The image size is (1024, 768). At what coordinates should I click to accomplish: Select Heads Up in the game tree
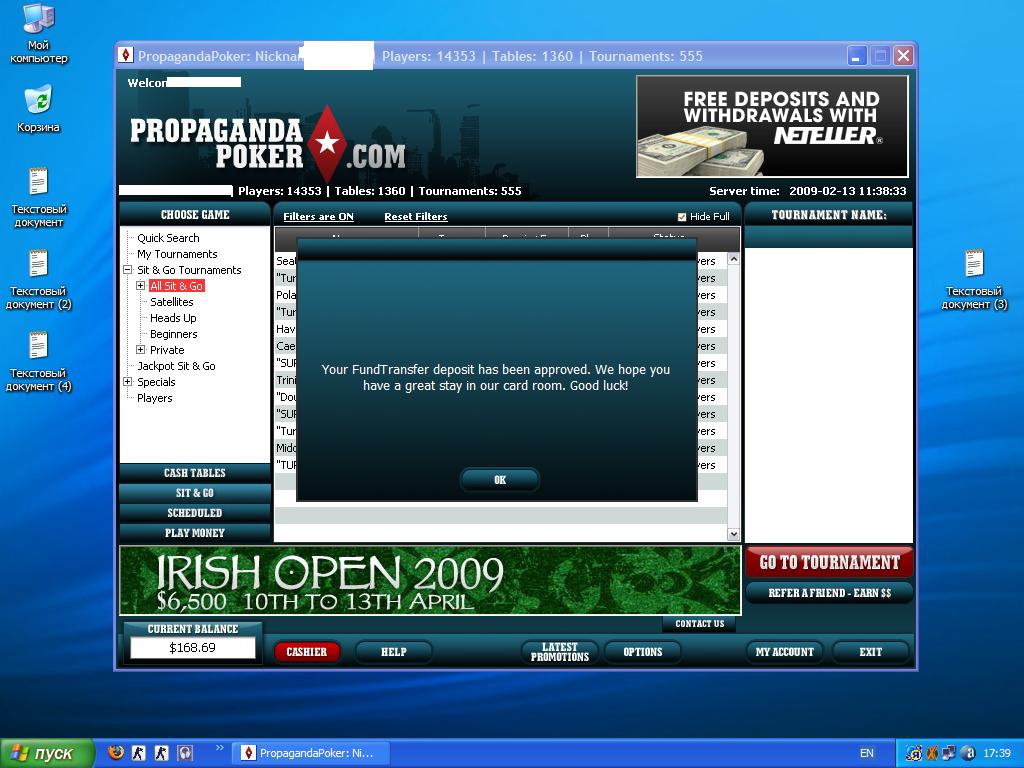173,318
